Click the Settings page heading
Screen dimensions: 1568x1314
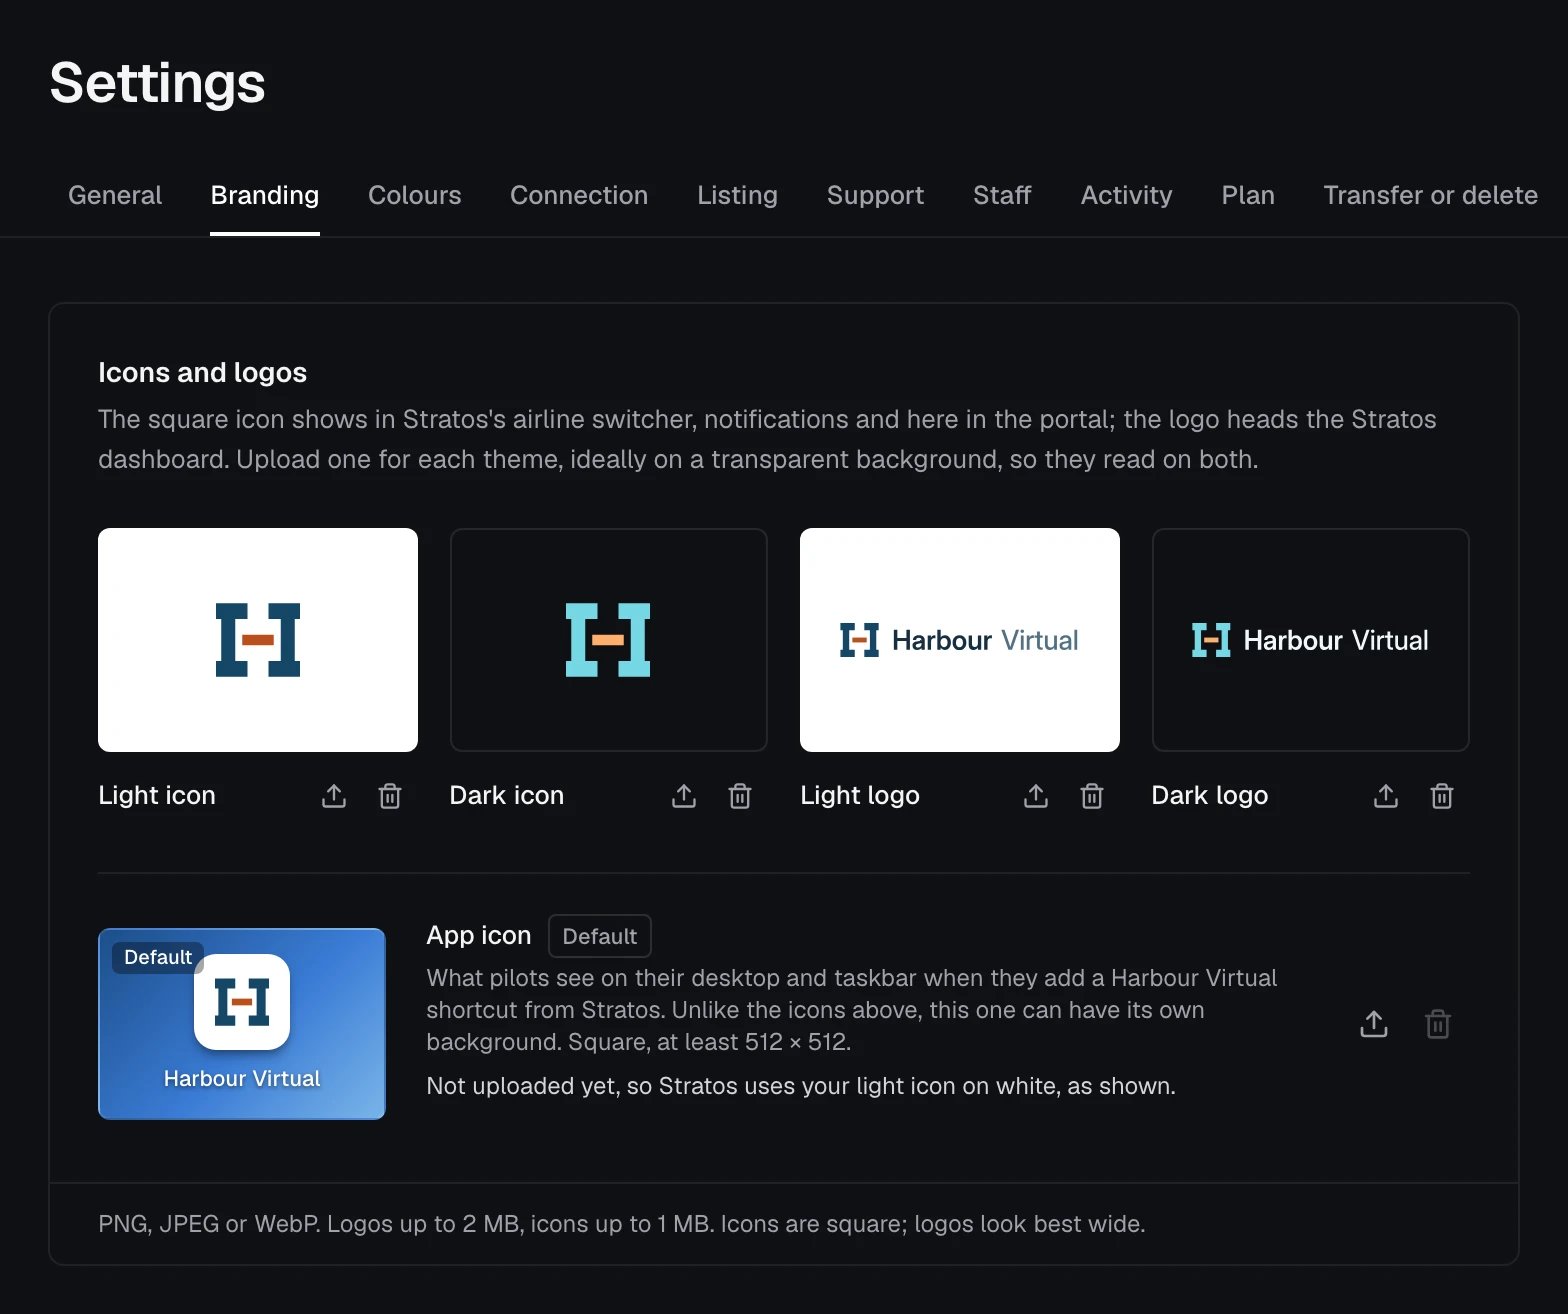pos(157,83)
